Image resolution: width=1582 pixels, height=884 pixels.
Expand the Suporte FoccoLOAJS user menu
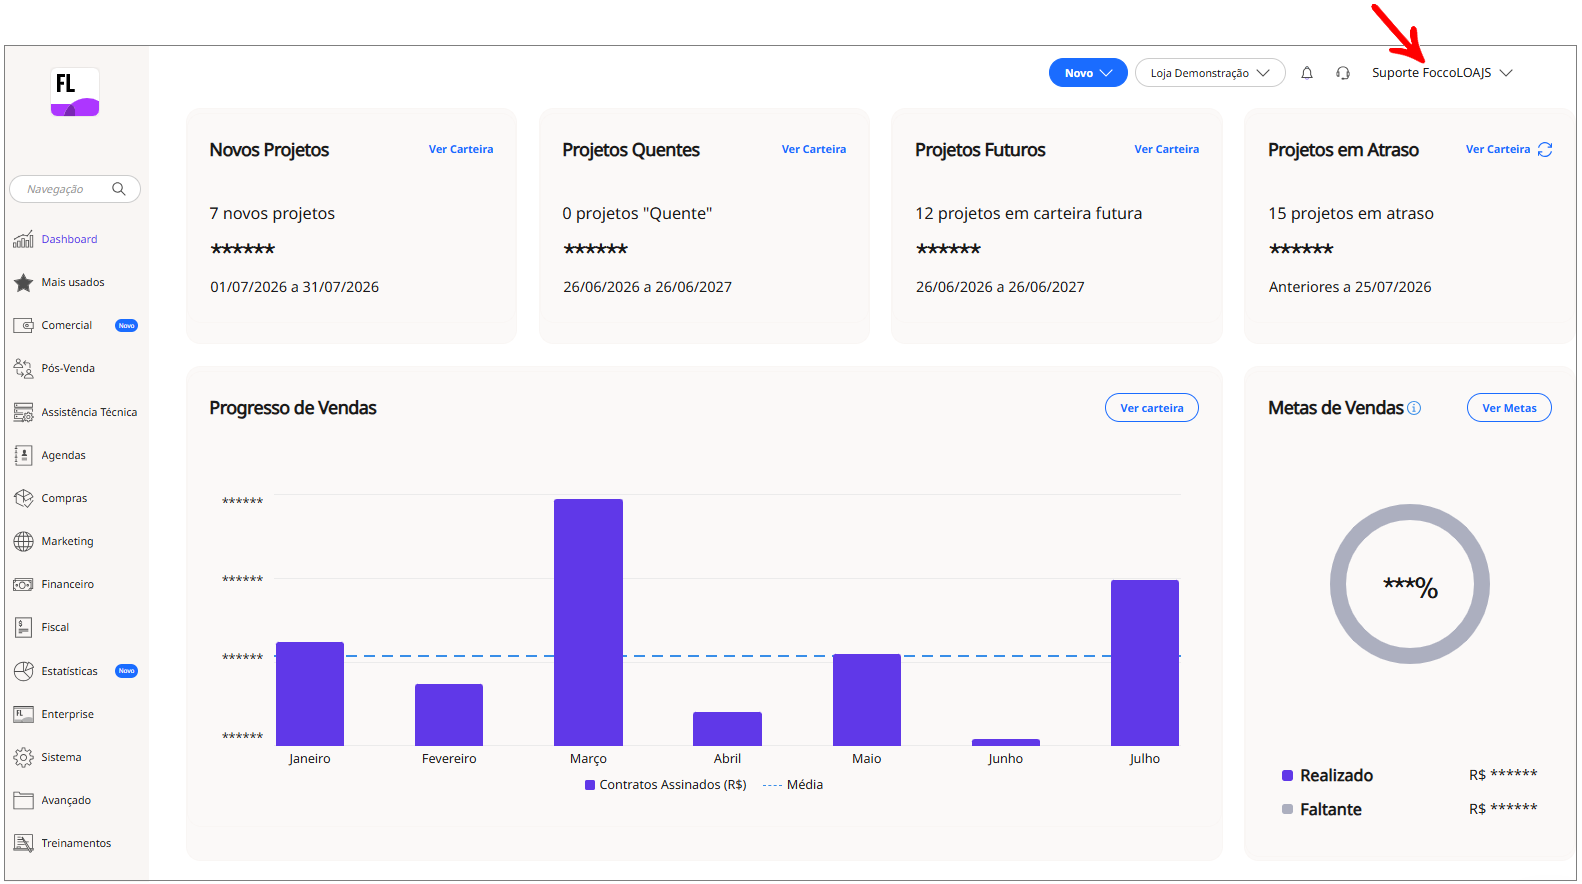tap(1442, 73)
